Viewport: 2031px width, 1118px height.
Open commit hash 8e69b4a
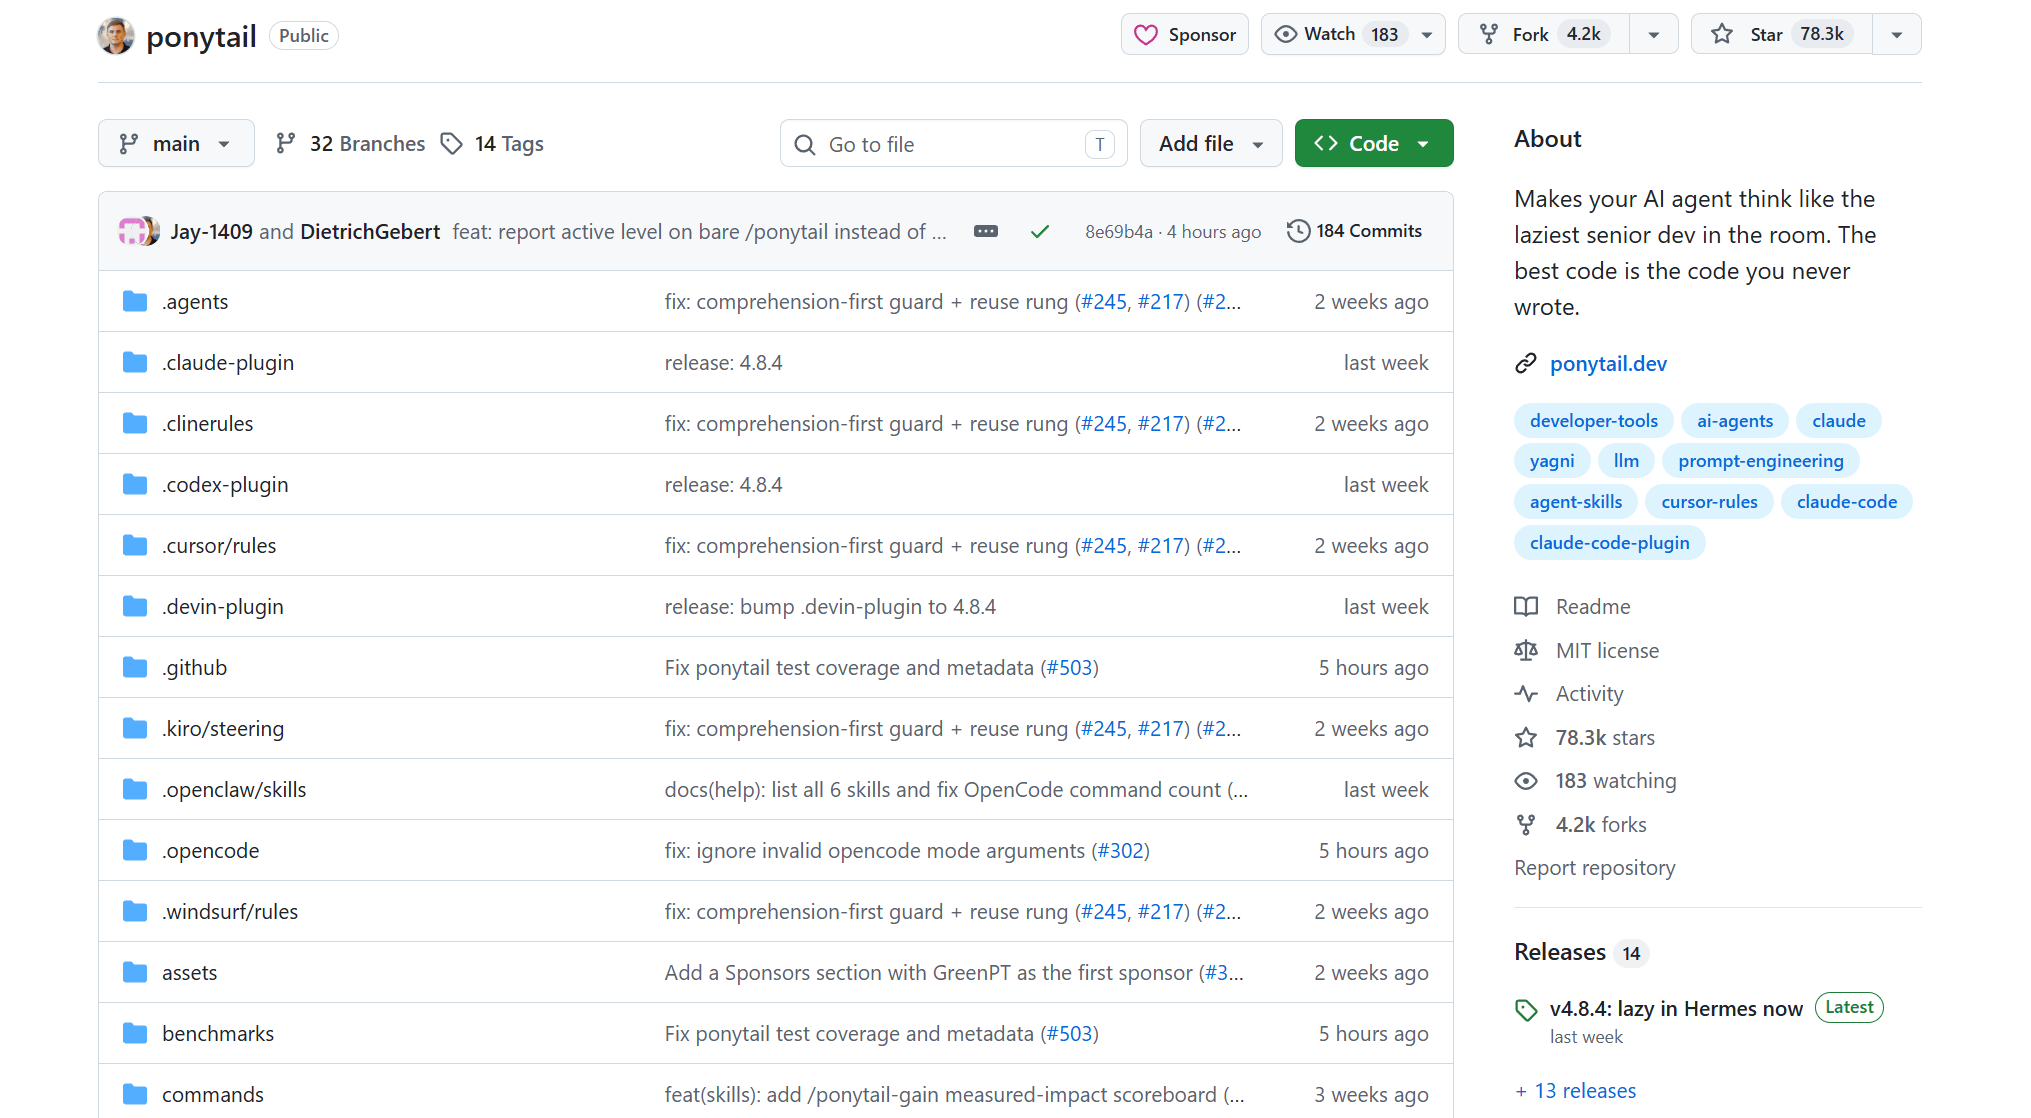1118,232
